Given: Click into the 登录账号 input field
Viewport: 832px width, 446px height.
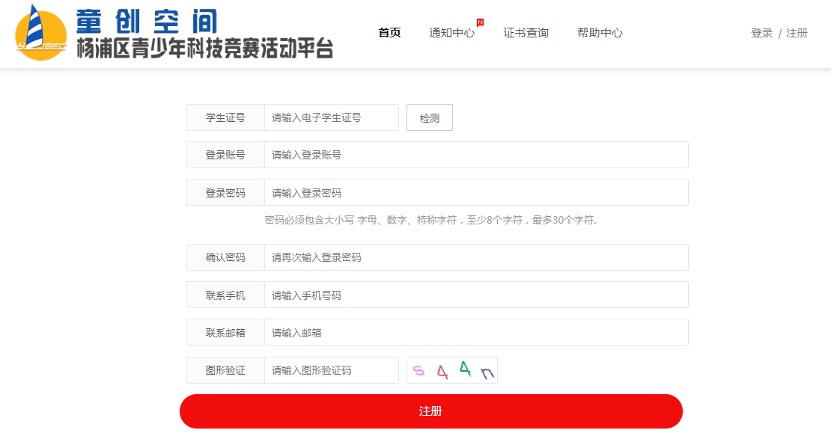Looking at the screenshot, I should click(476, 155).
